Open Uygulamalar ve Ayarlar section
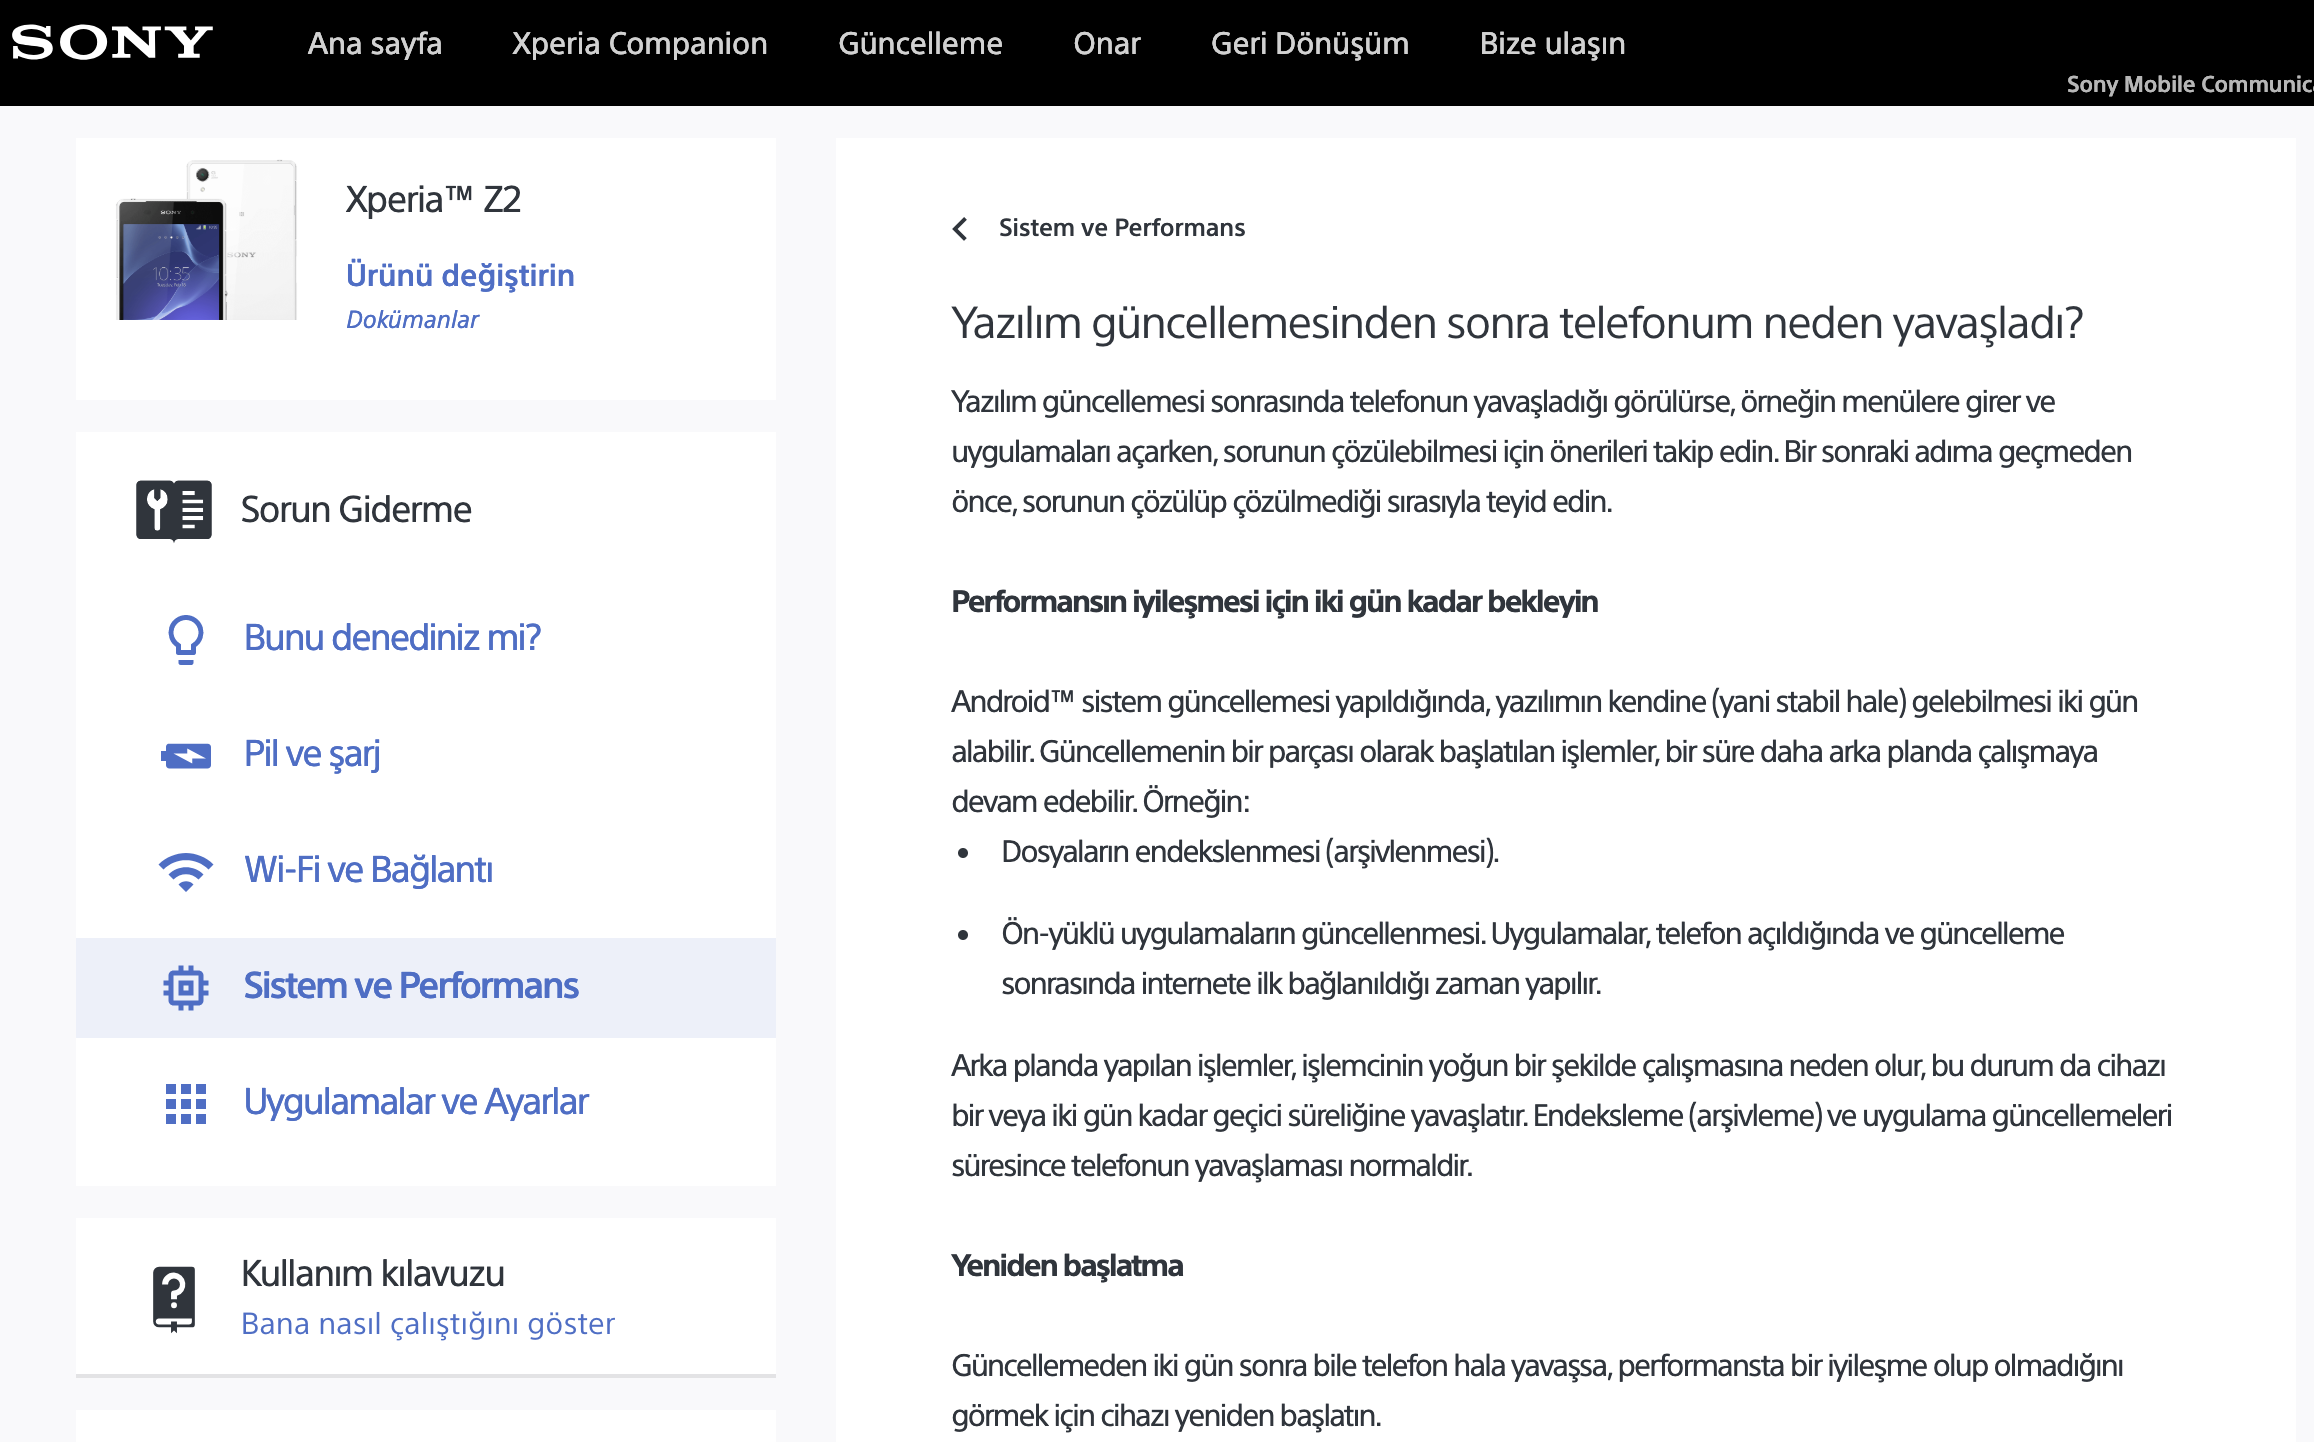 (x=416, y=1102)
